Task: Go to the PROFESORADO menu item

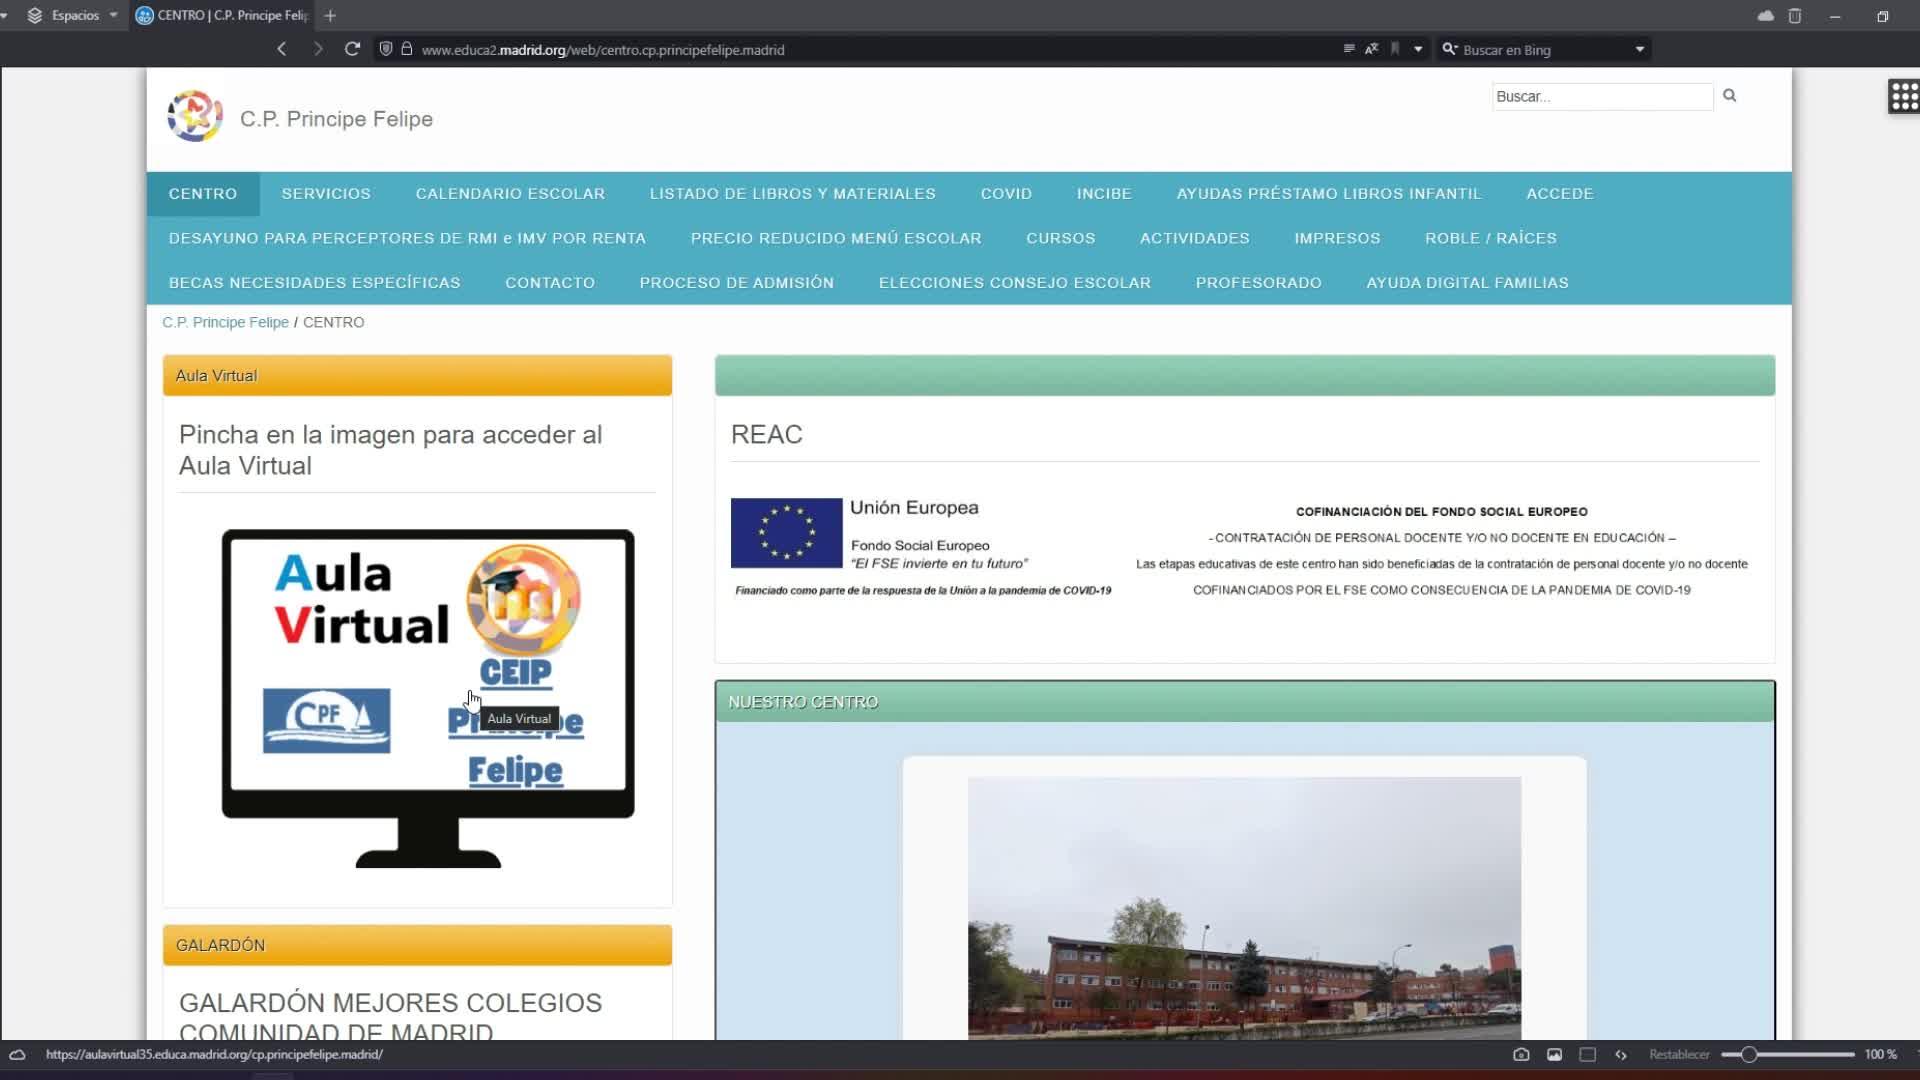Action: coord(1258,283)
